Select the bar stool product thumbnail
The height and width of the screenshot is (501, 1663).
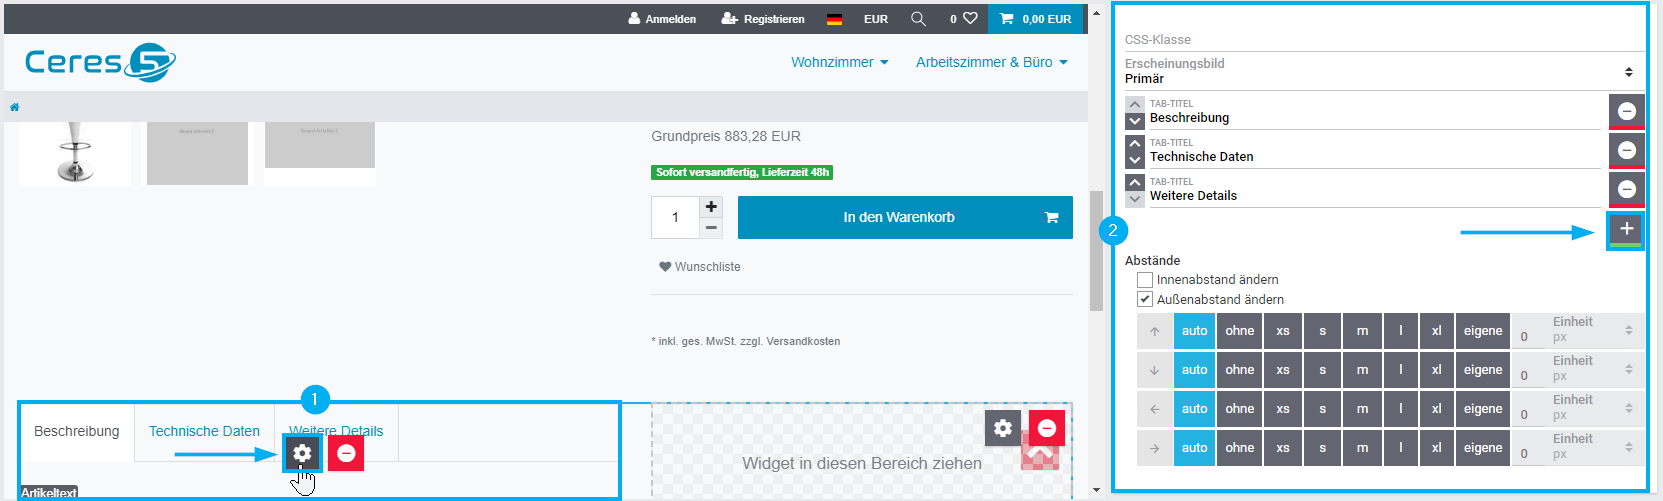pos(75,153)
